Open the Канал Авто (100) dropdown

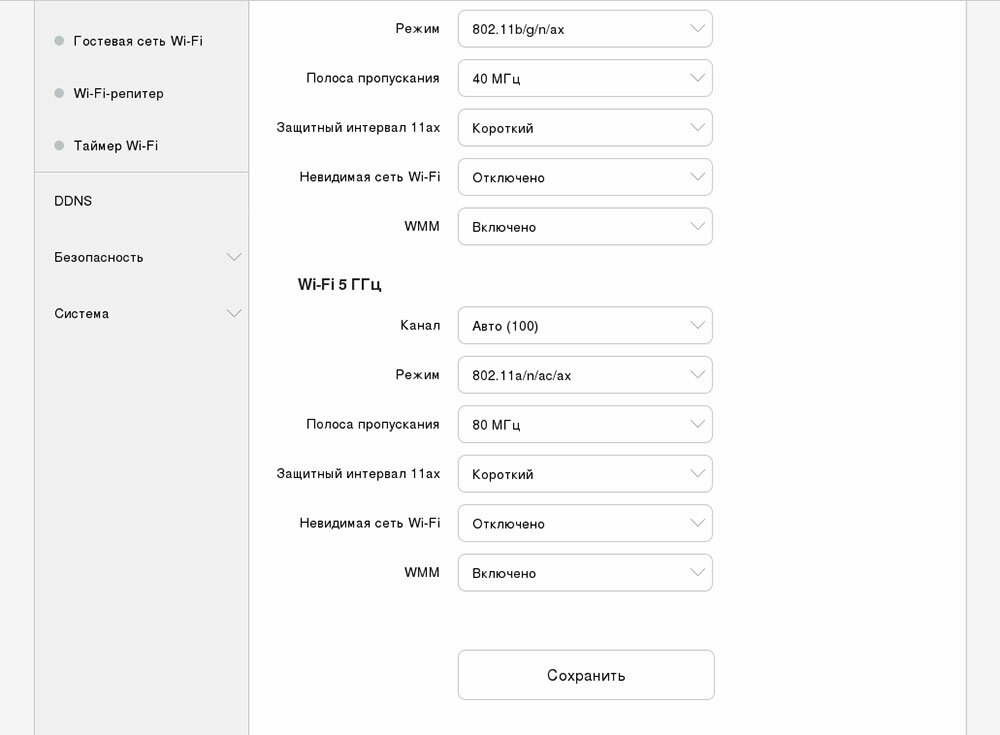point(585,325)
